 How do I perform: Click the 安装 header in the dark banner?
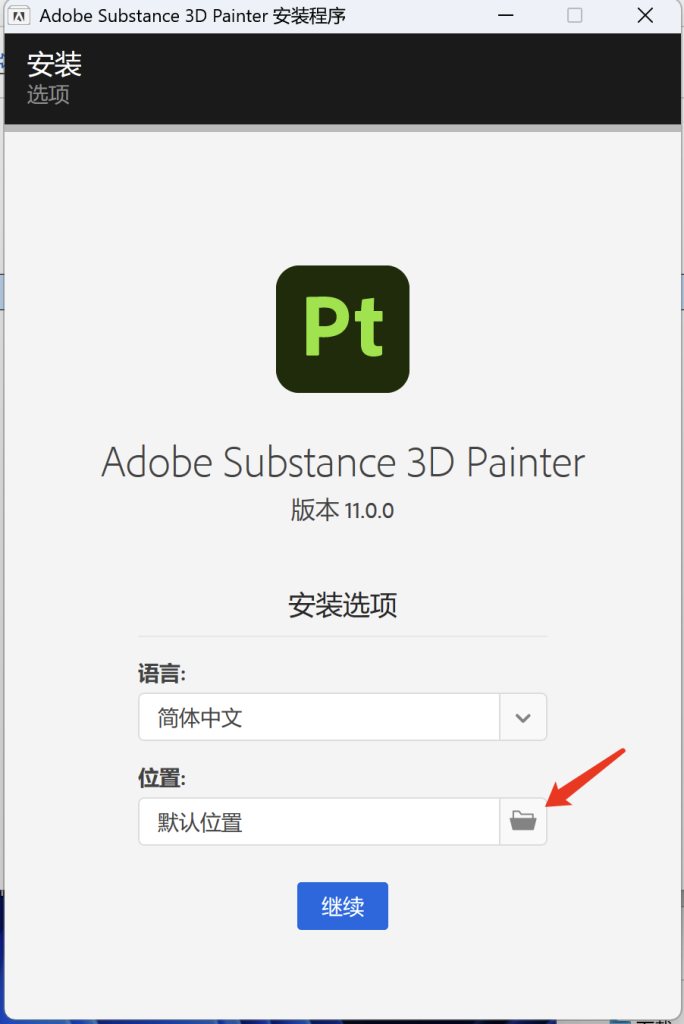[x=54, y=65]
